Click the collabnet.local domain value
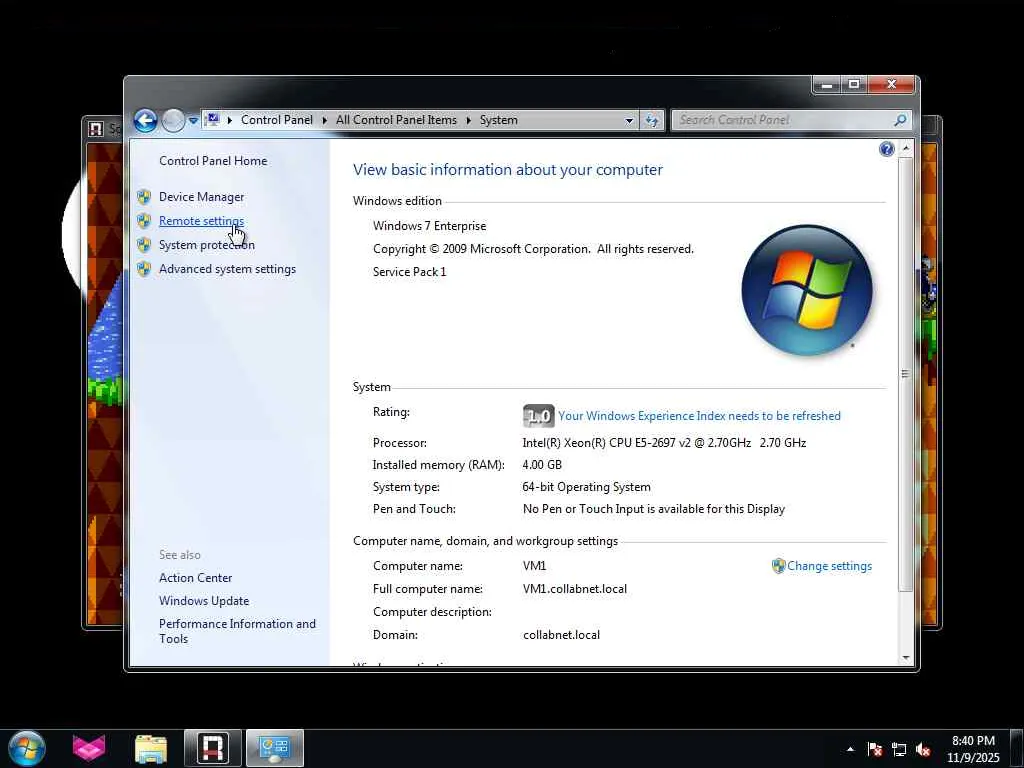The image size is (1024, 768). coord(561,635)
